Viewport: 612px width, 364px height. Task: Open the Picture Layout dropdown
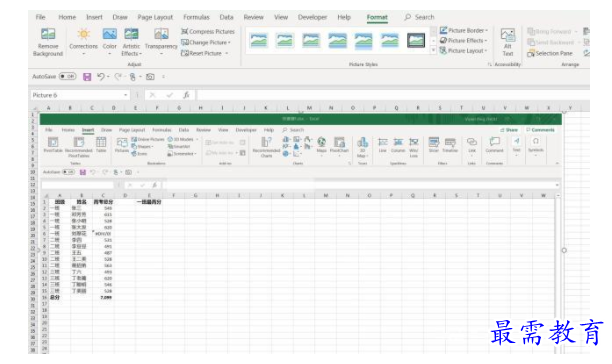(463, 51)
